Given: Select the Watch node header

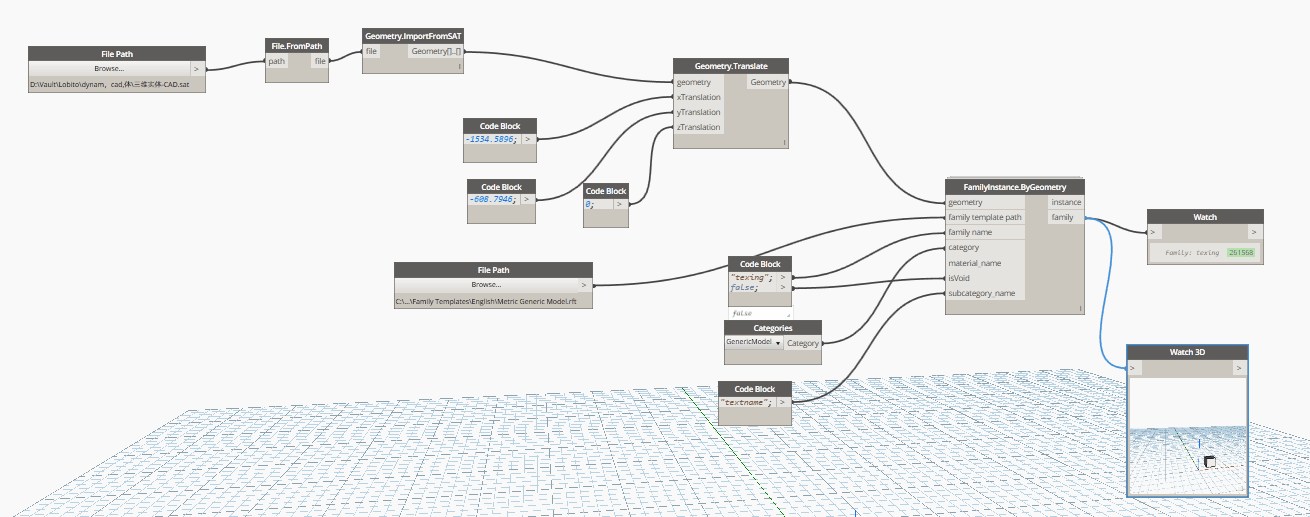Looking at the screenshot, I should (x=1205, y=216).
